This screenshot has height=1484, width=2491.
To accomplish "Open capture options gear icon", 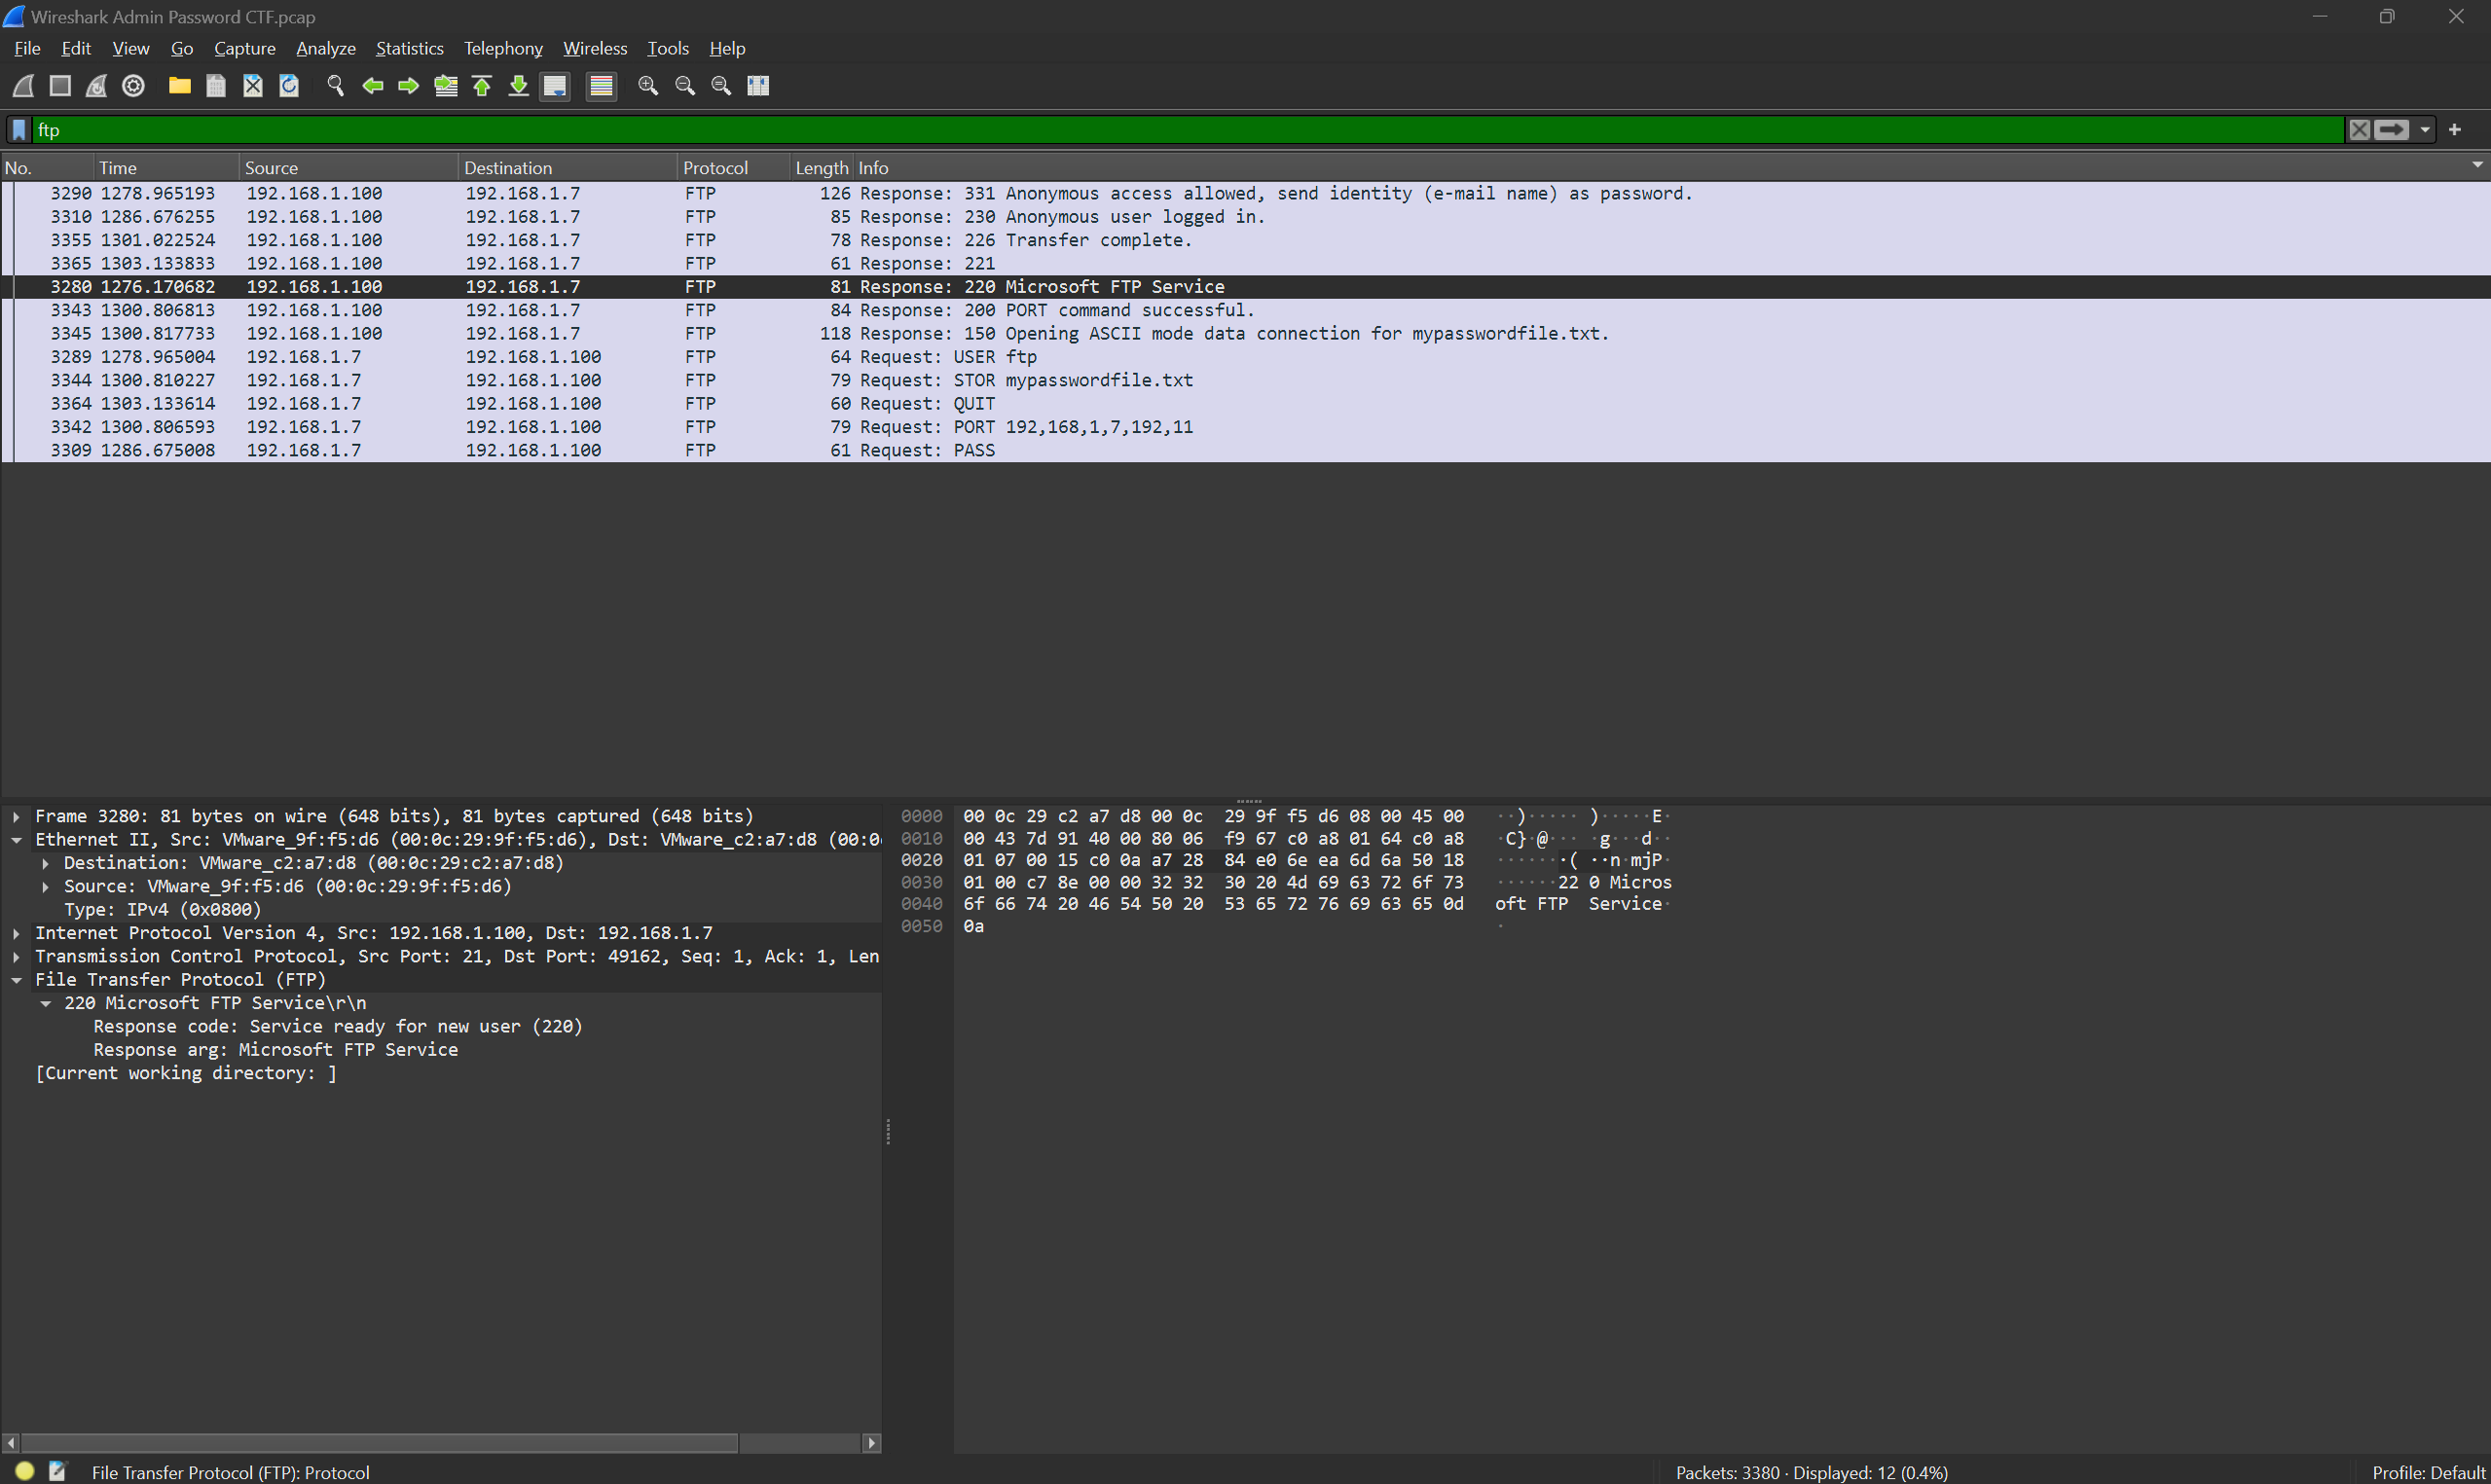I will [133, 86].
